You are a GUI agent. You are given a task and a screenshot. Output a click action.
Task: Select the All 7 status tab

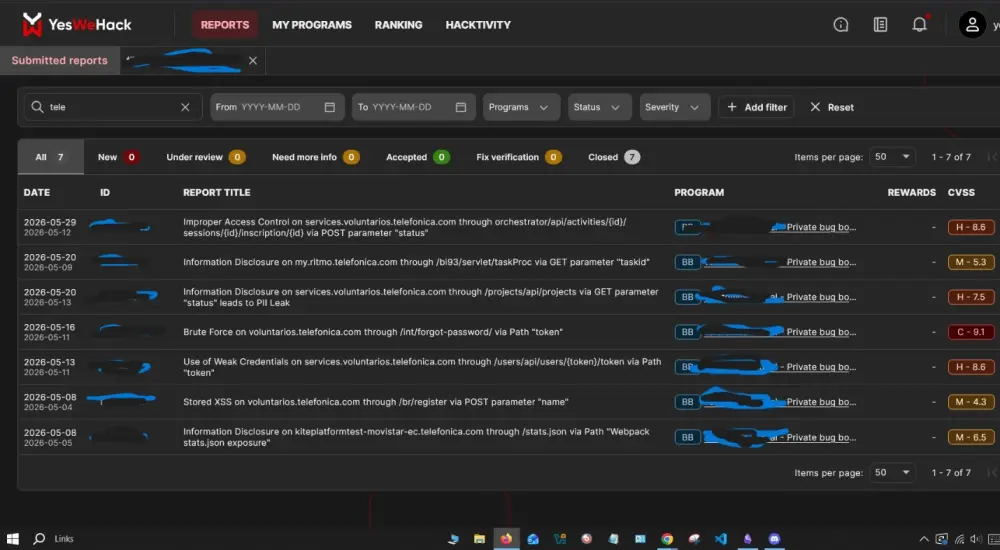click(x=50, y=157)
